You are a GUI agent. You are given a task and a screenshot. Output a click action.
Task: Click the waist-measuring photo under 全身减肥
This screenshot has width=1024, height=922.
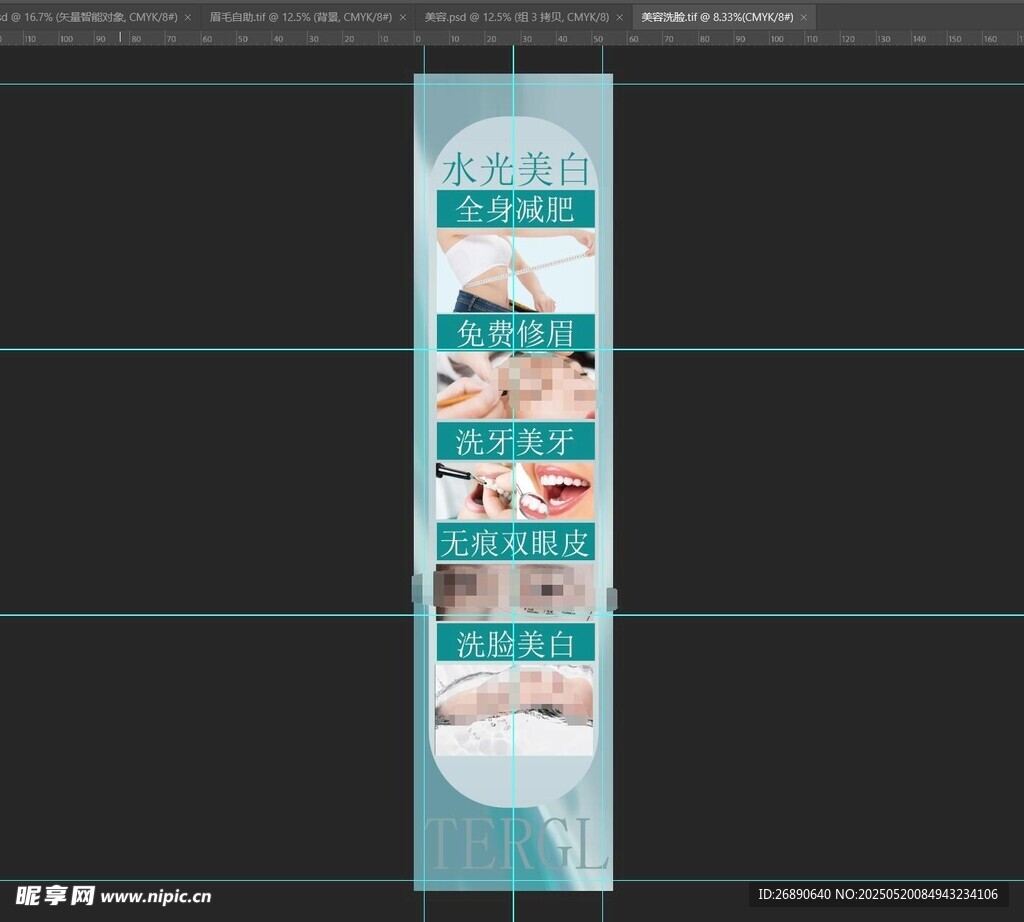click(x=516, y=270)
